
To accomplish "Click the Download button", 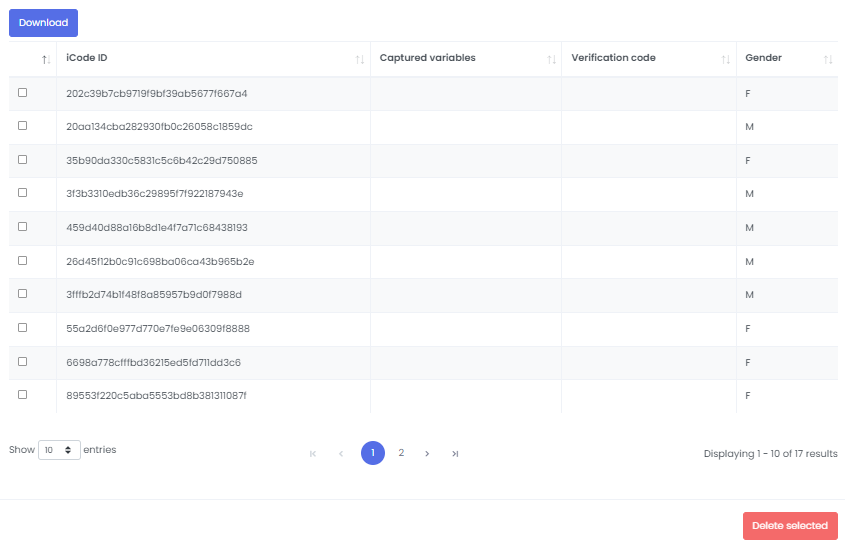I will [x=43, y=23].
